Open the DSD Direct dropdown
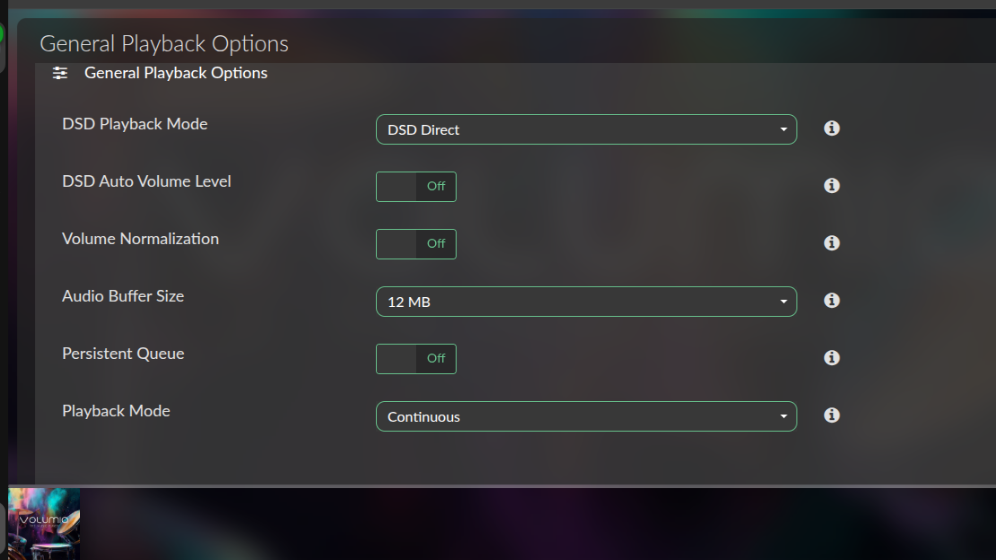 586,130
